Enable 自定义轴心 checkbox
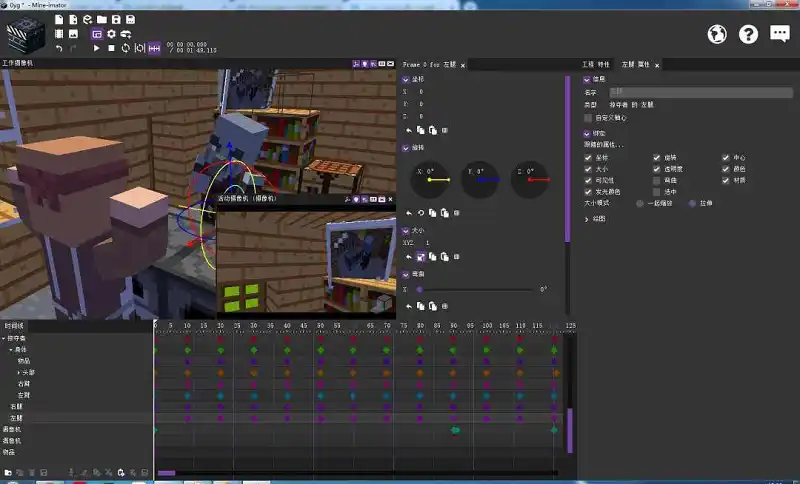Screen dimensions: 800x484 tap(588, 118)
